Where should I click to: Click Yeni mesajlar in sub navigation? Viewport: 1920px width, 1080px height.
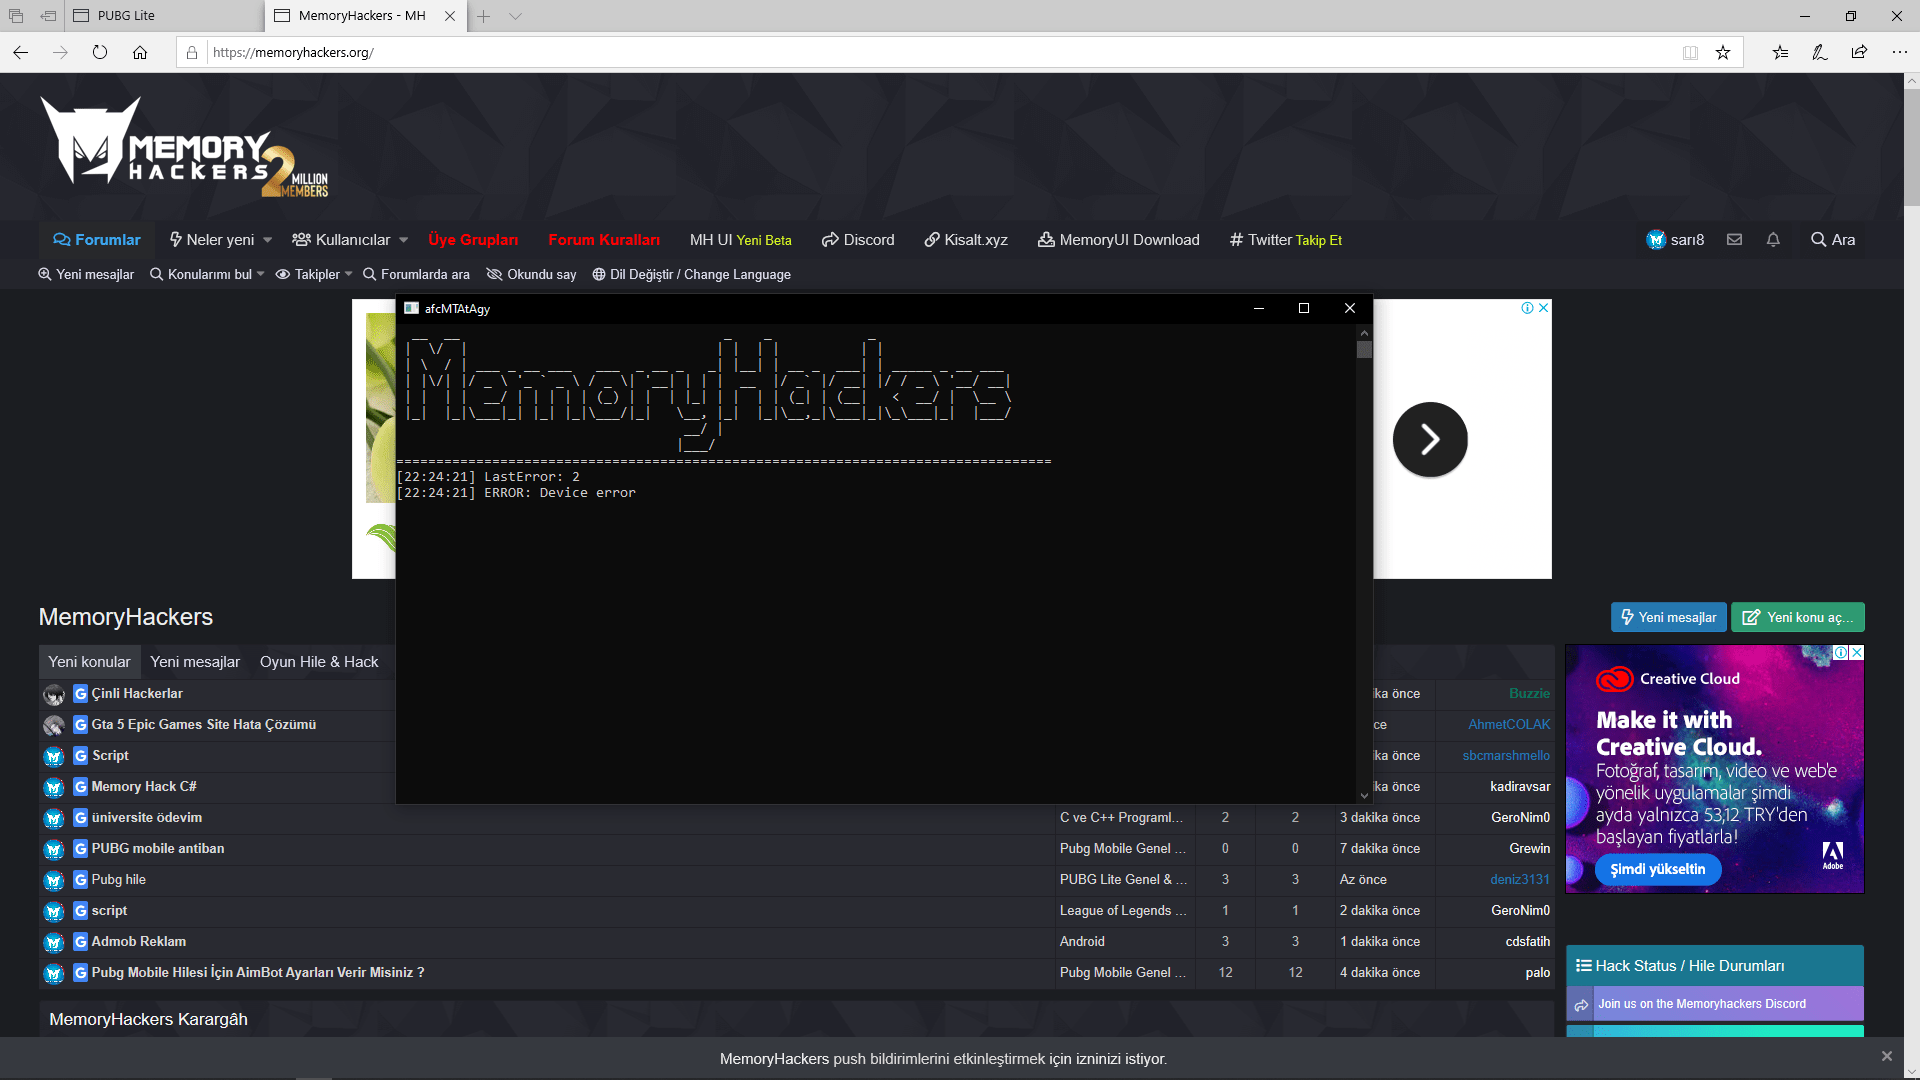tap(86, 274)
